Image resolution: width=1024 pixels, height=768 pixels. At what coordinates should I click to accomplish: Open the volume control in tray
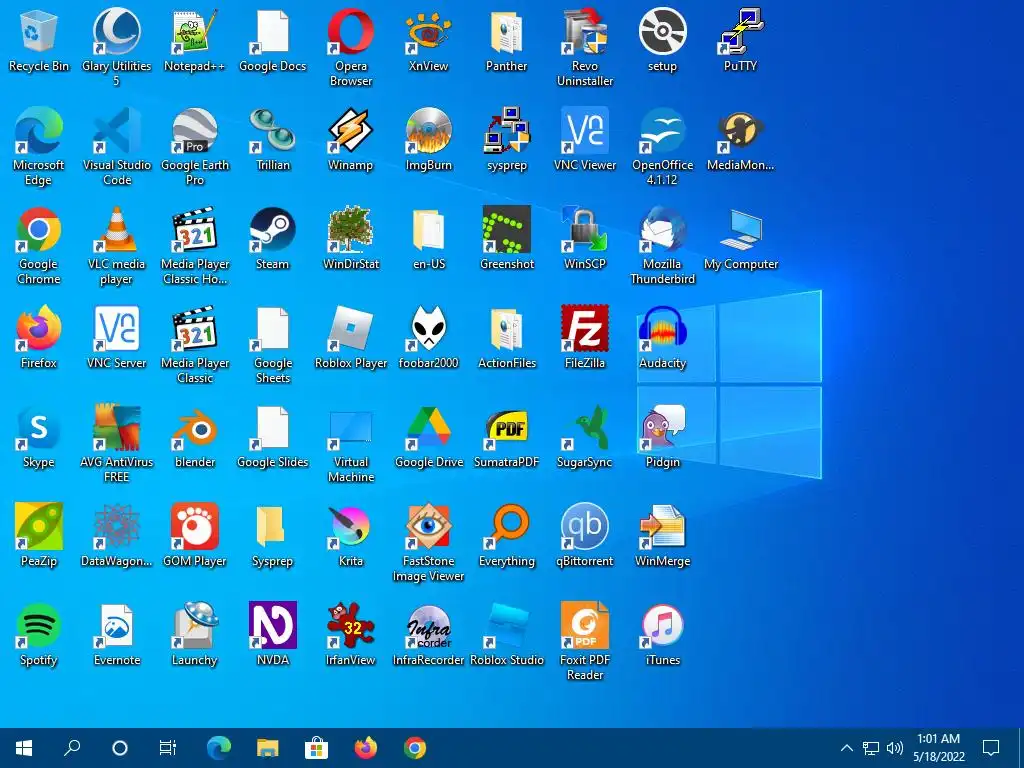point(895,748)
